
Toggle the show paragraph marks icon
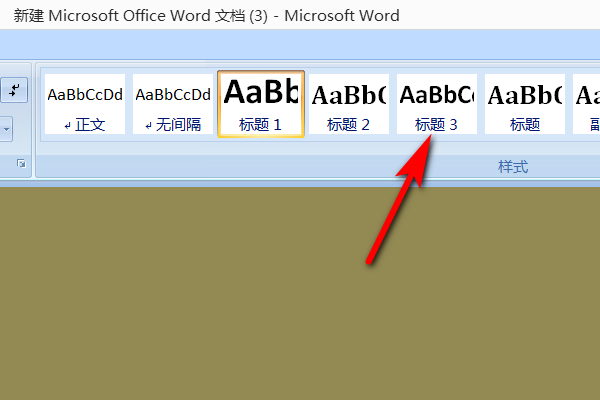pyautogui.click(x=14, y=90)
